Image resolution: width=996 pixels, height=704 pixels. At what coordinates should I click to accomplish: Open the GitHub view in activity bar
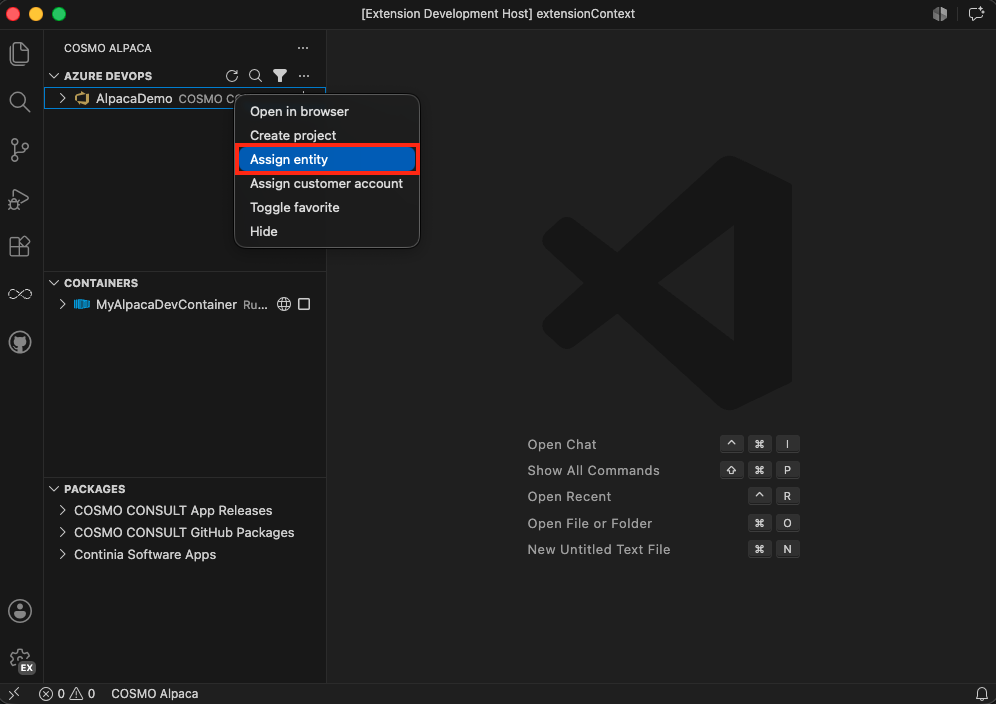point(20,342)
